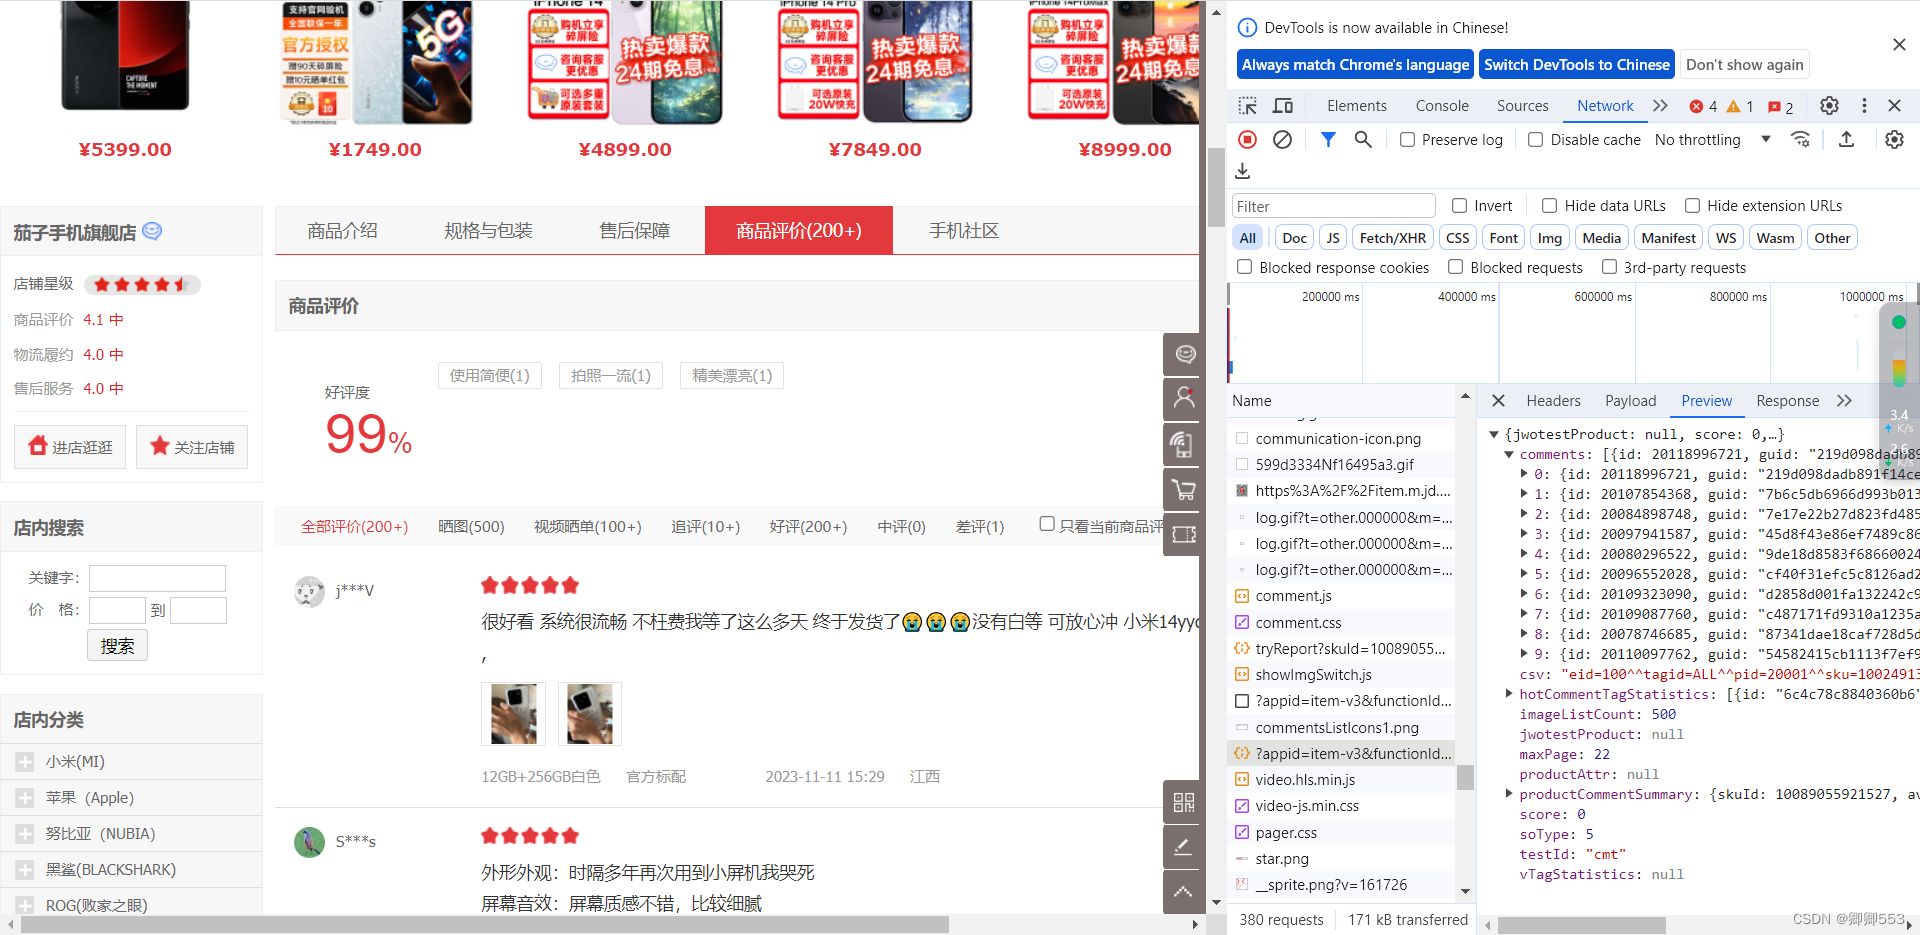The height and width of the screenshot is (935, 1920).
Task: Click the 关键字 keyword input field
Action: (x=157, y=578)
